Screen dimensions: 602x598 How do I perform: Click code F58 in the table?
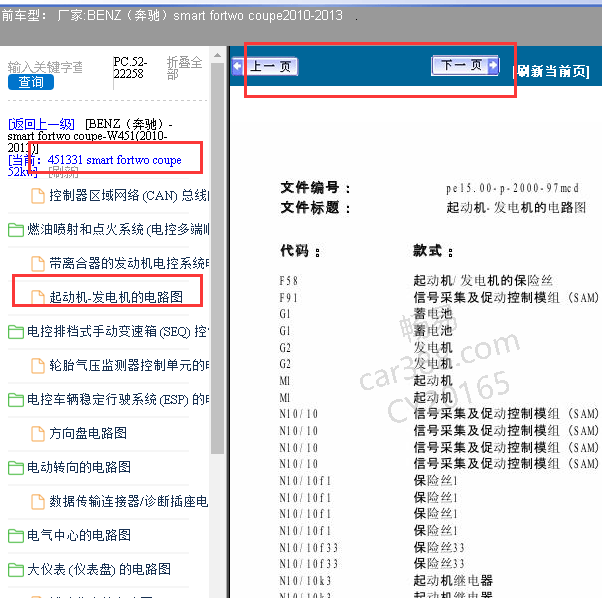coord(288,281)
